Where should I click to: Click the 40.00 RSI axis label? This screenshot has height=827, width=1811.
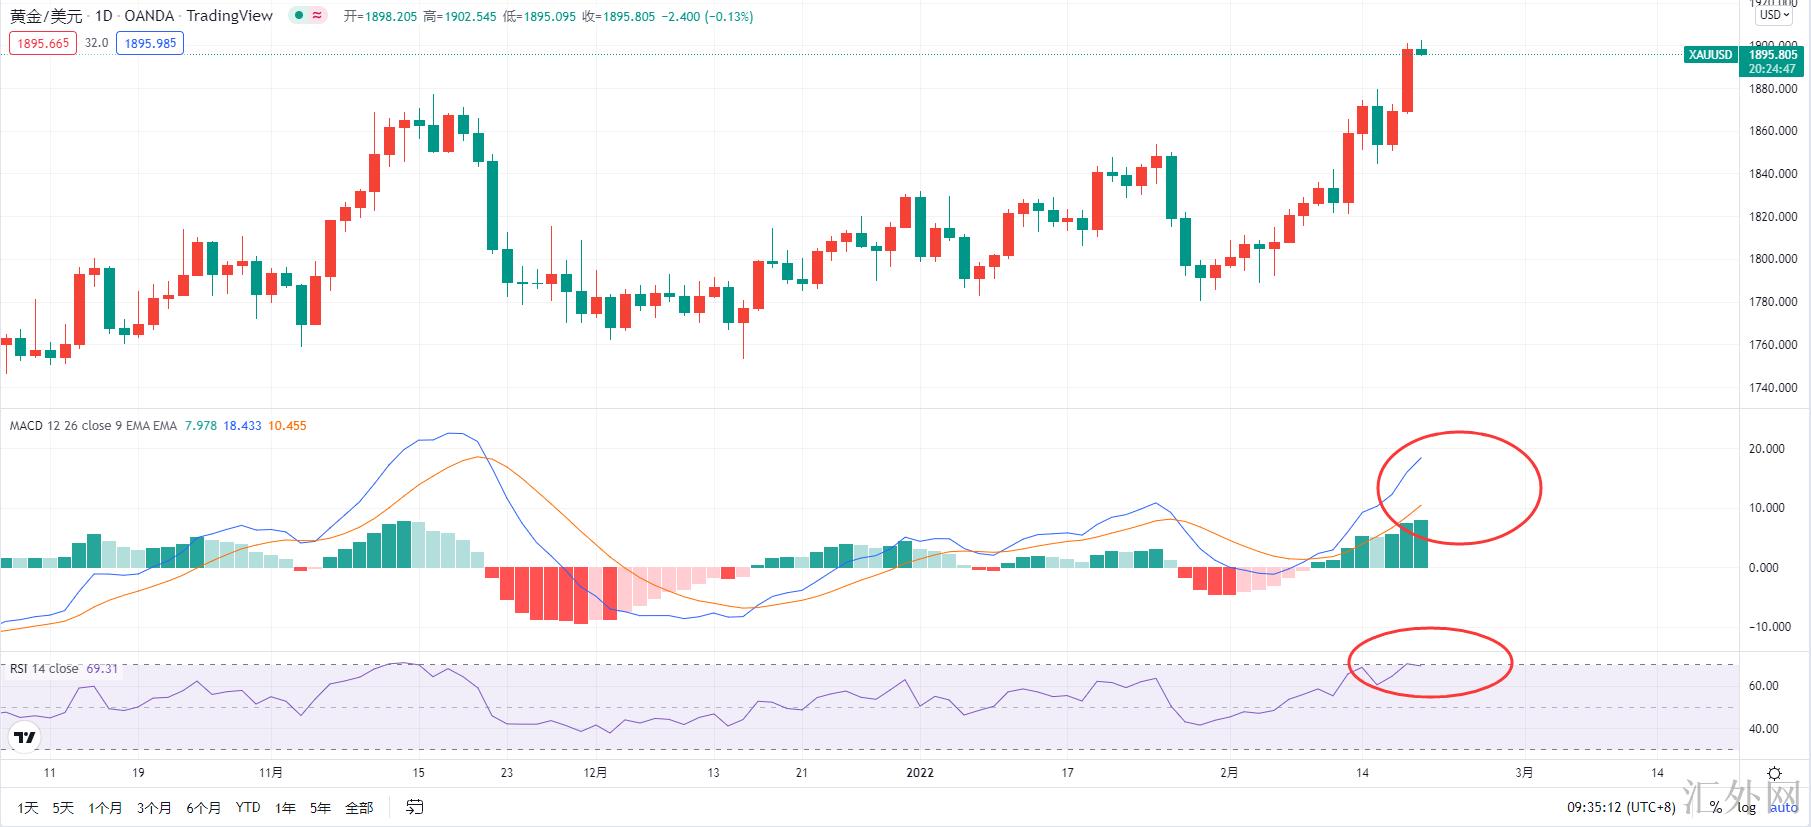[x=1763, y=729]
